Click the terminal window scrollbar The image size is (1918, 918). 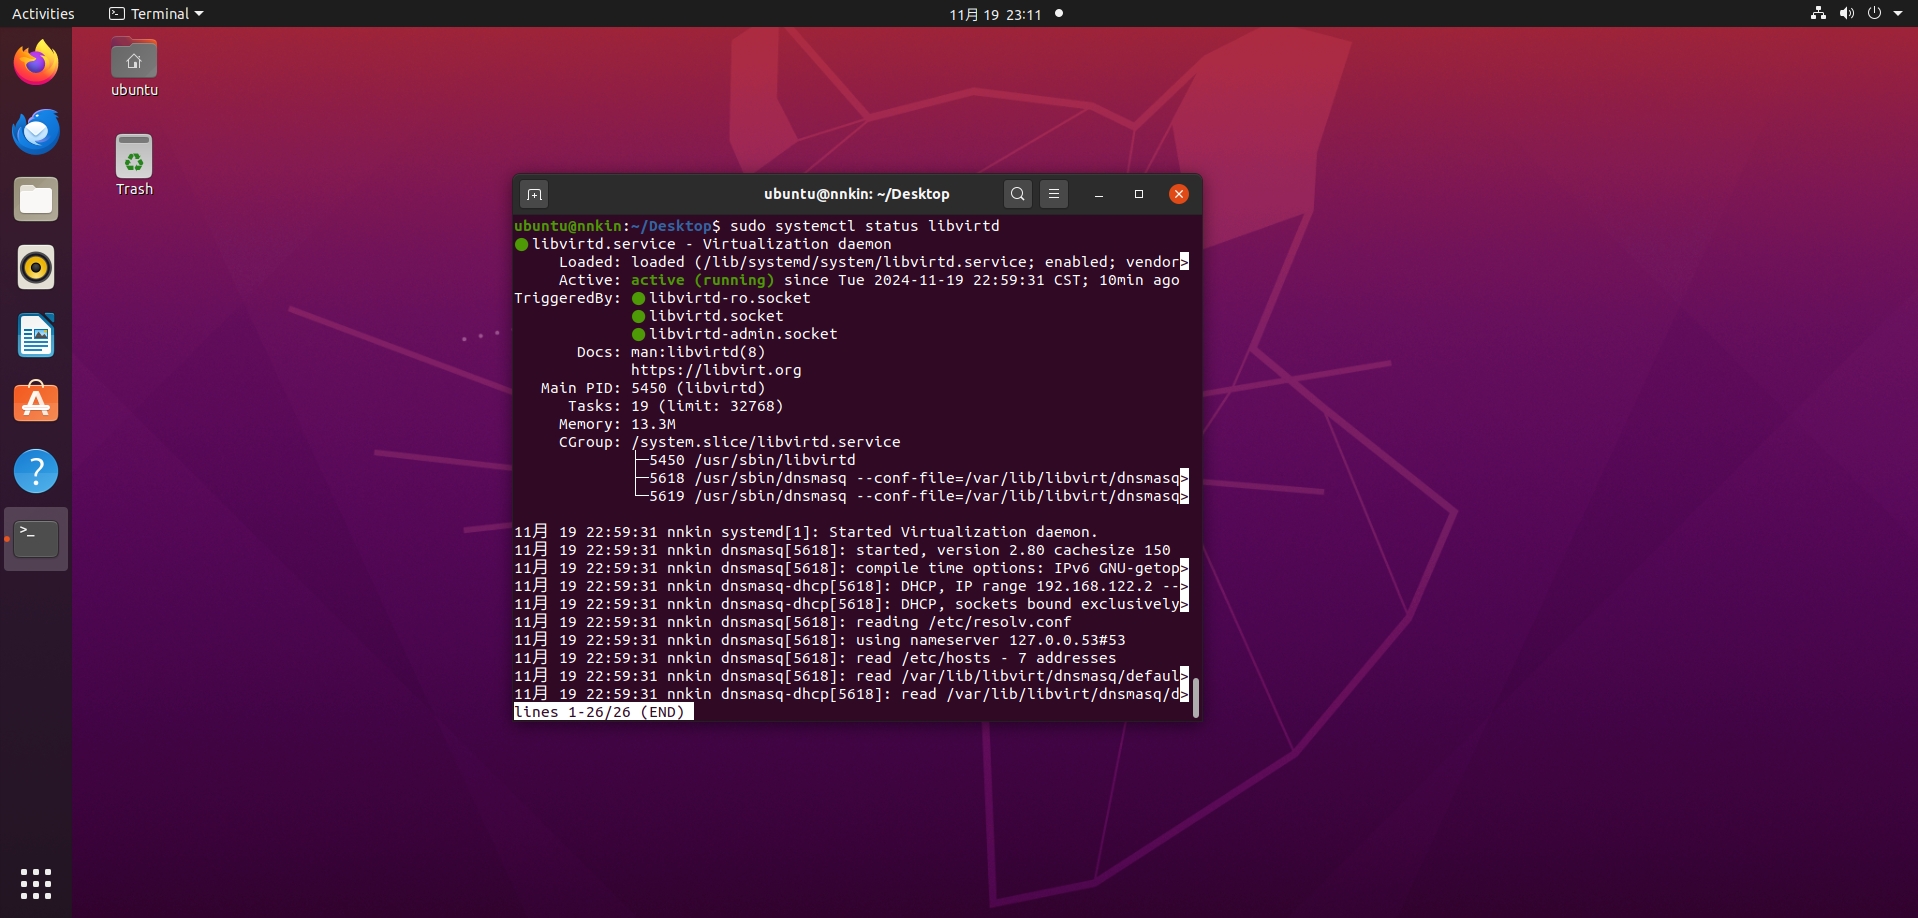[x=1195, y=697]
